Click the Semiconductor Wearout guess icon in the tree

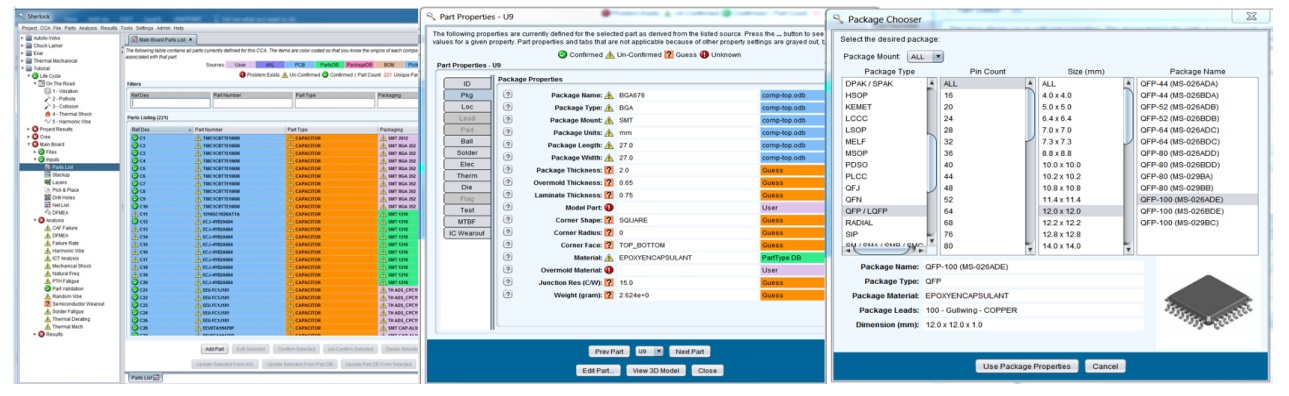48,303
